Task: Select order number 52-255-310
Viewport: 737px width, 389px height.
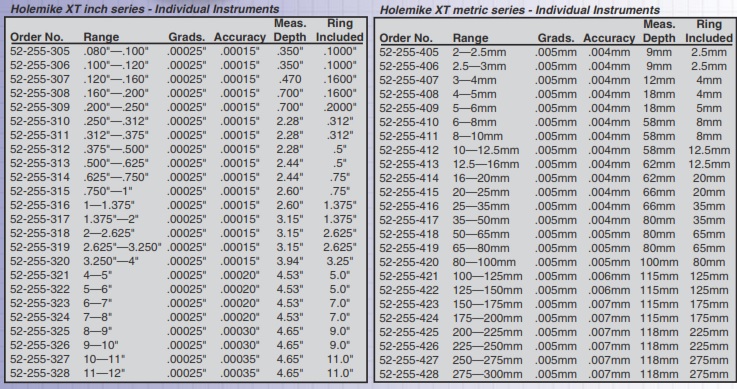Action: (40, 121)
